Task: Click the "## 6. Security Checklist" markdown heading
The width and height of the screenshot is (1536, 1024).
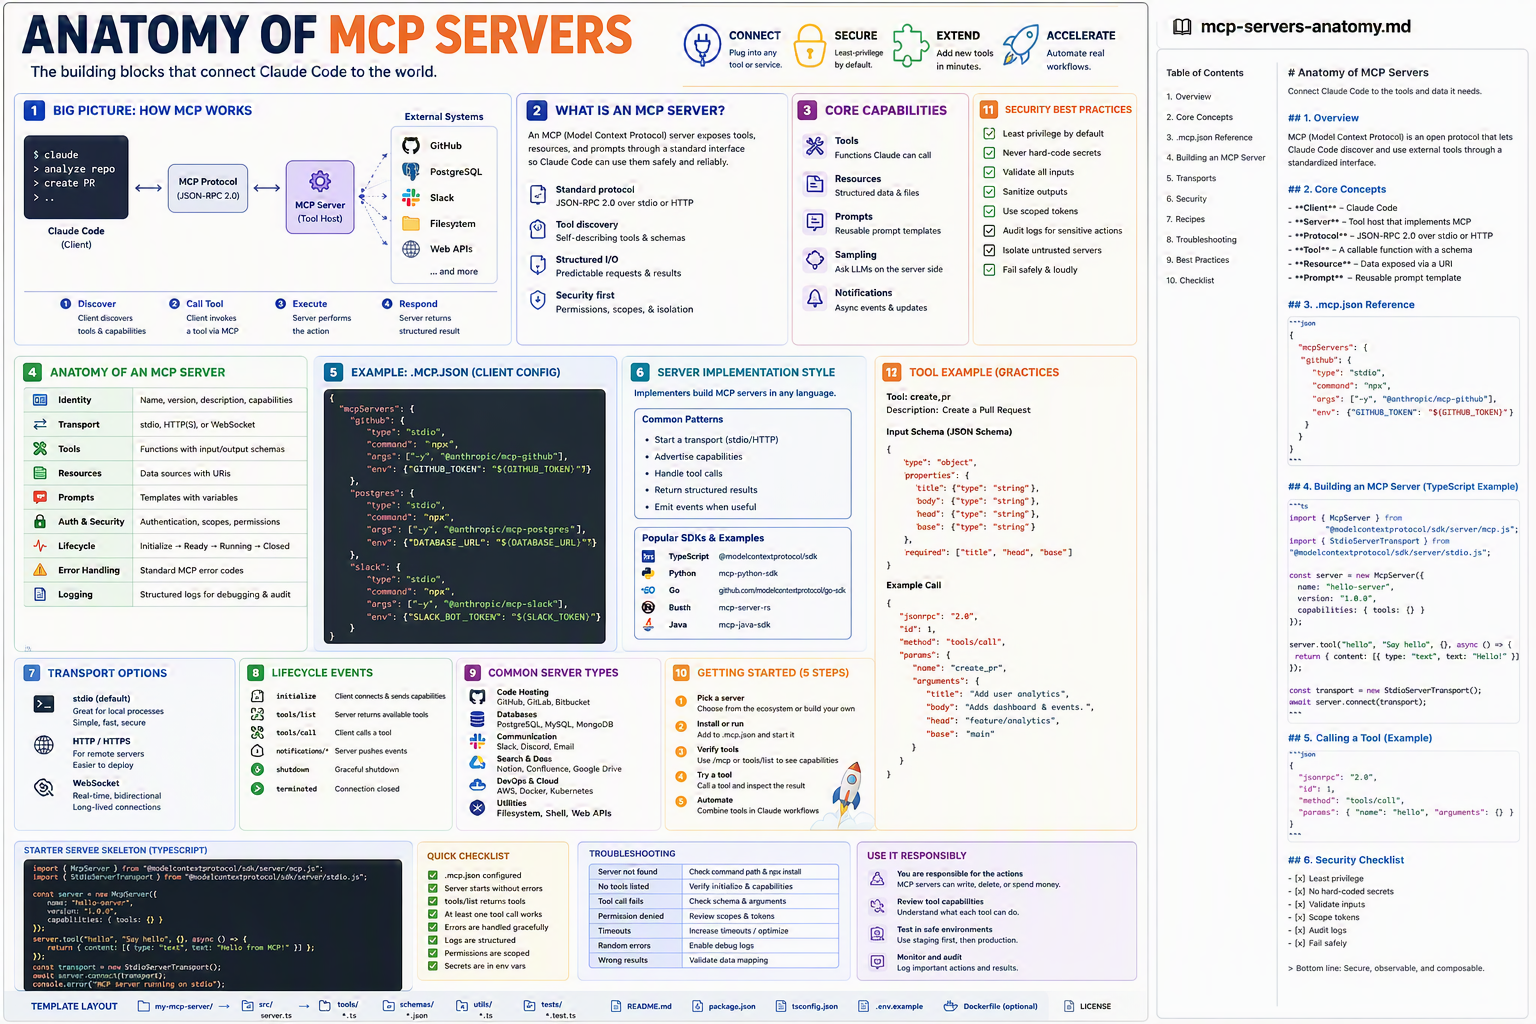Action: click(1346, 860)
